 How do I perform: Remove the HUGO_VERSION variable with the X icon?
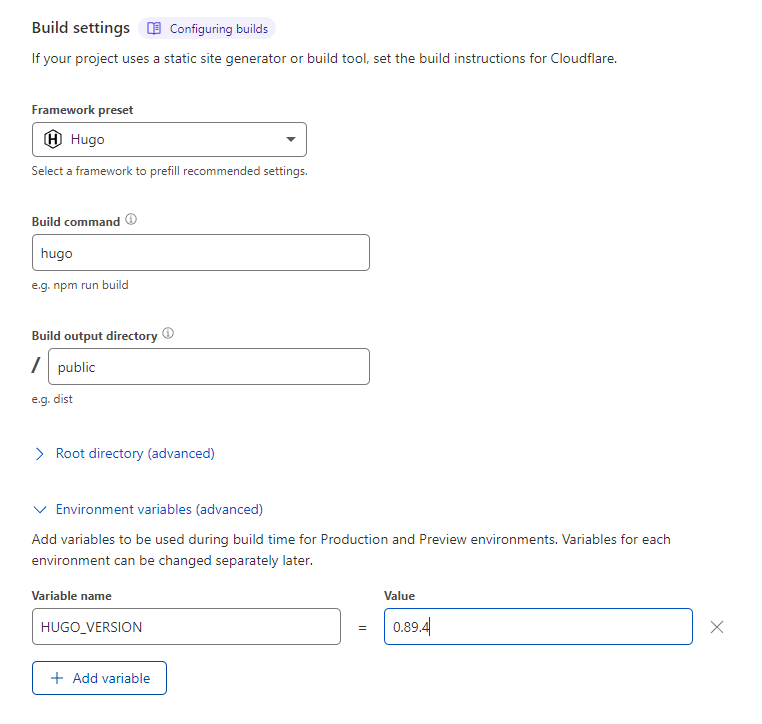716,627
